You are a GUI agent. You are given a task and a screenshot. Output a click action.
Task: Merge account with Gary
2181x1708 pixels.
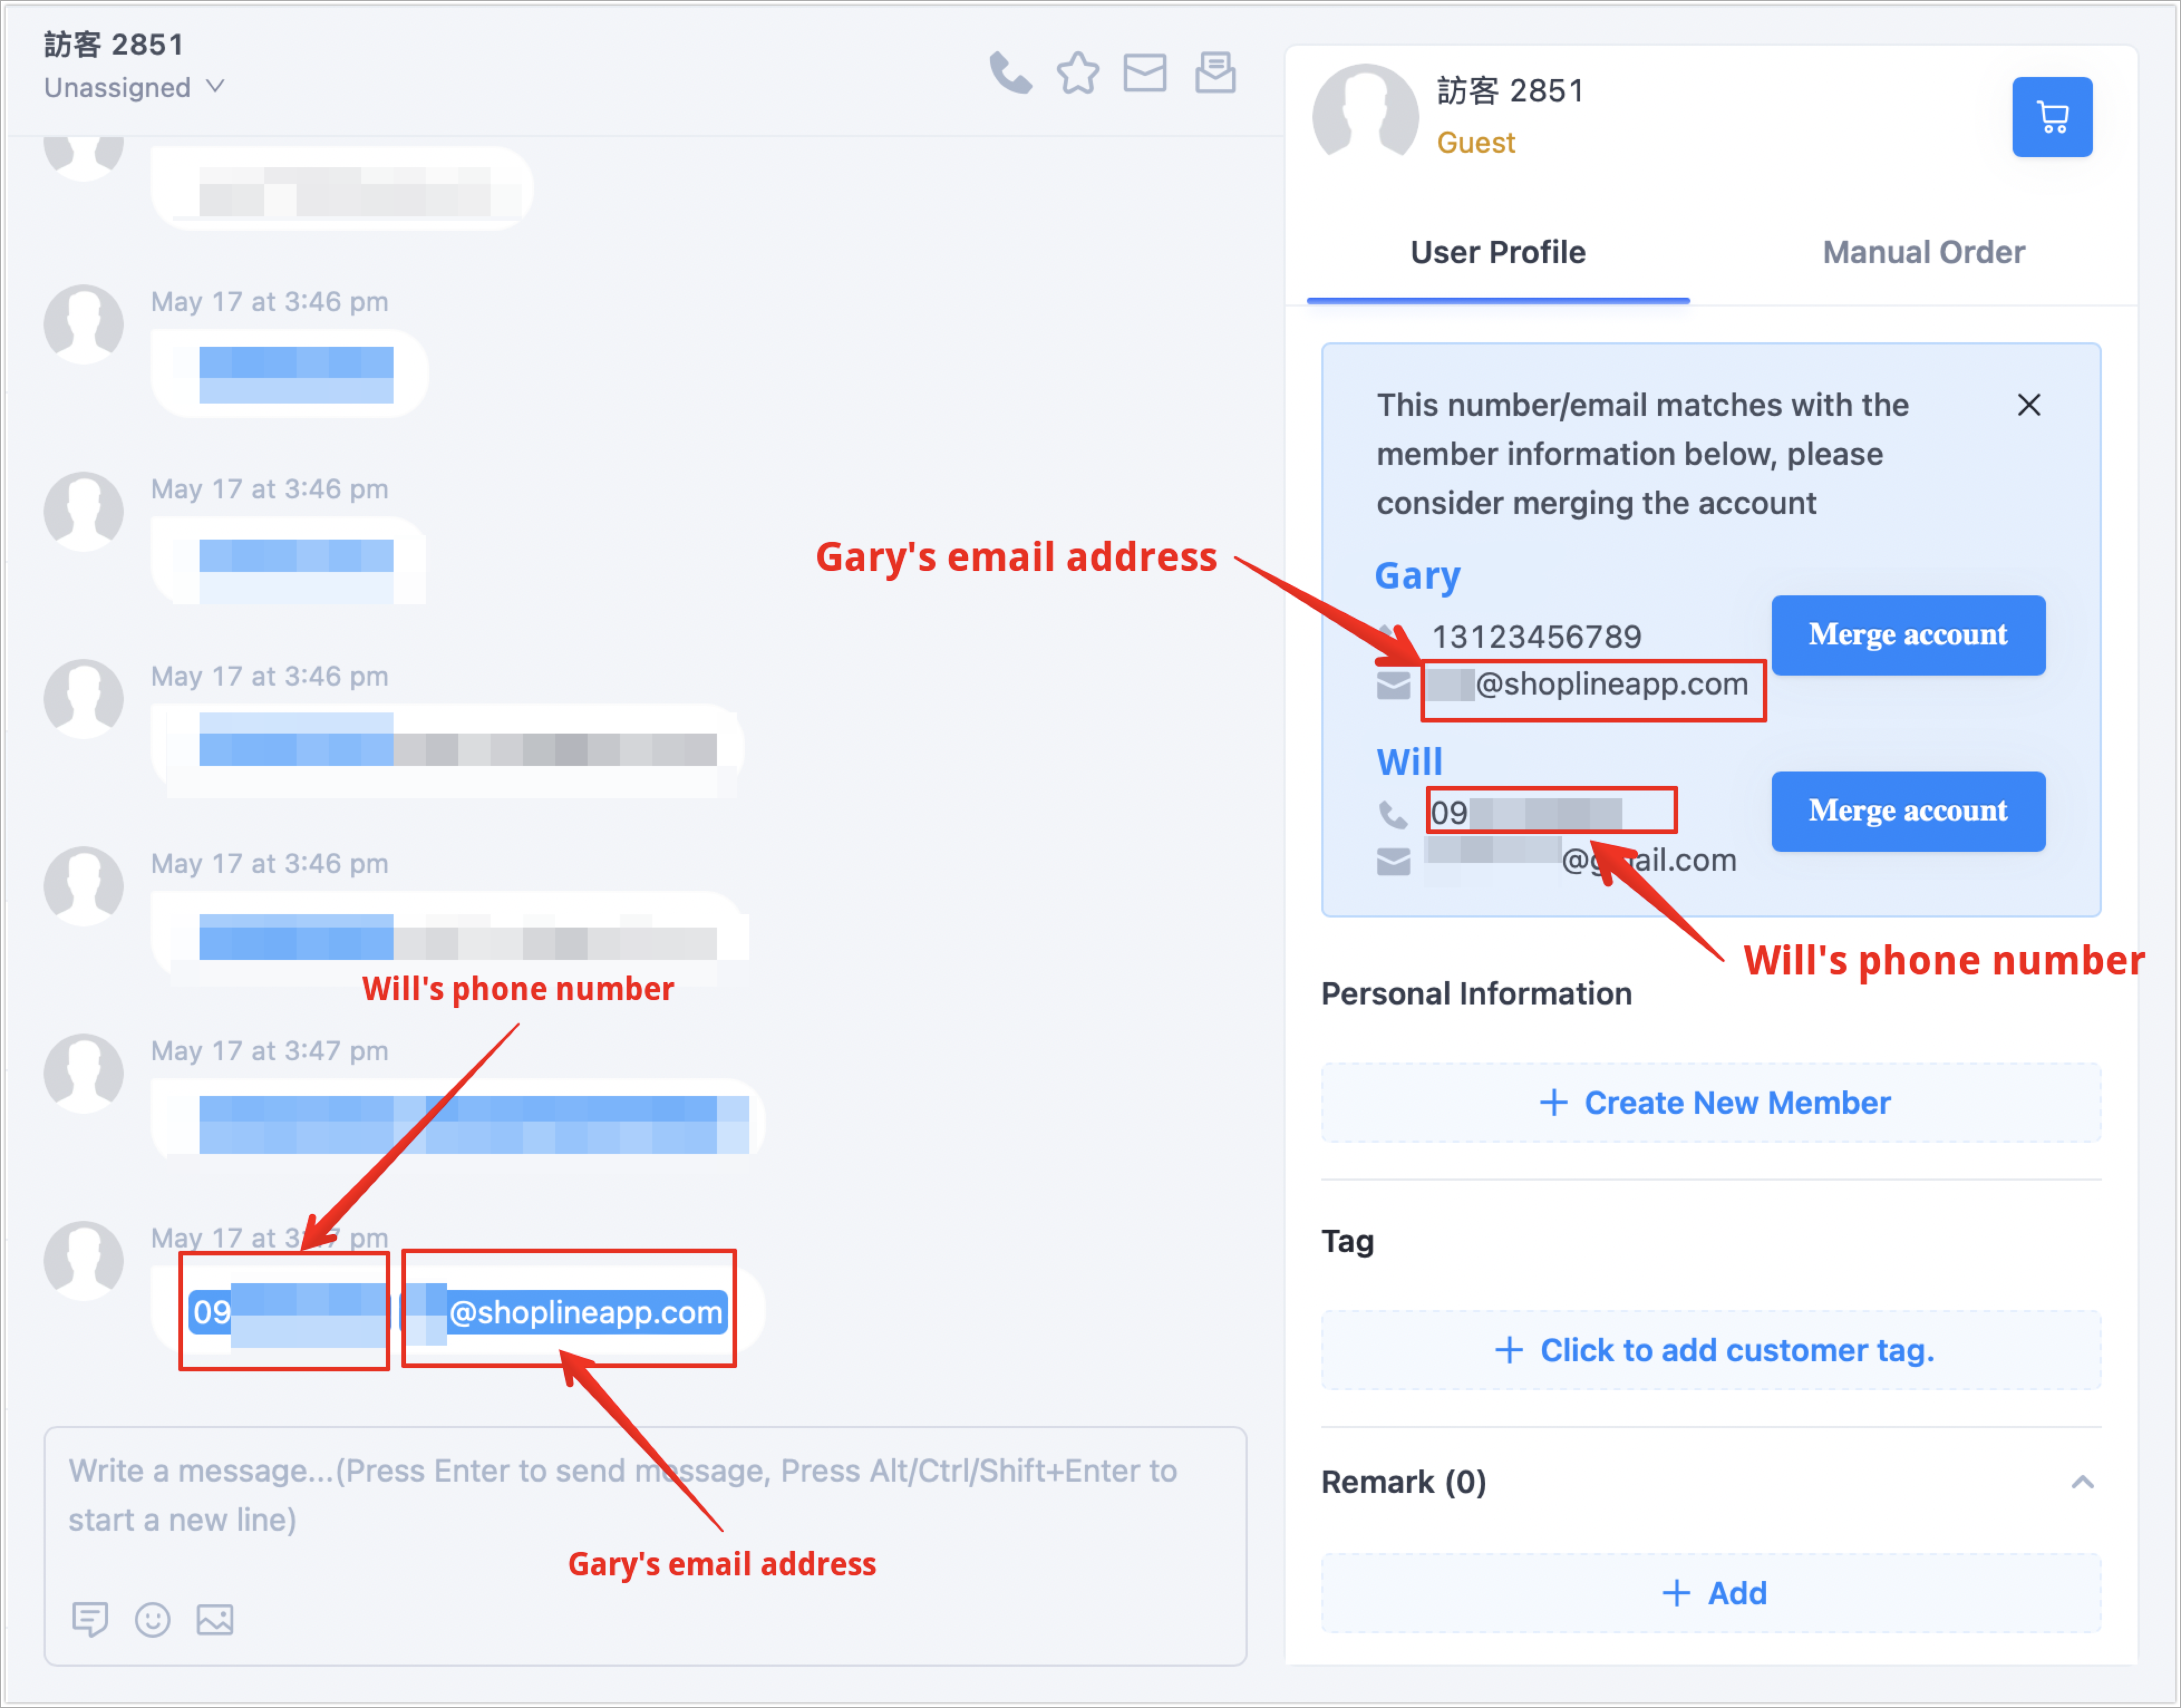click(x=1908, y=635)
